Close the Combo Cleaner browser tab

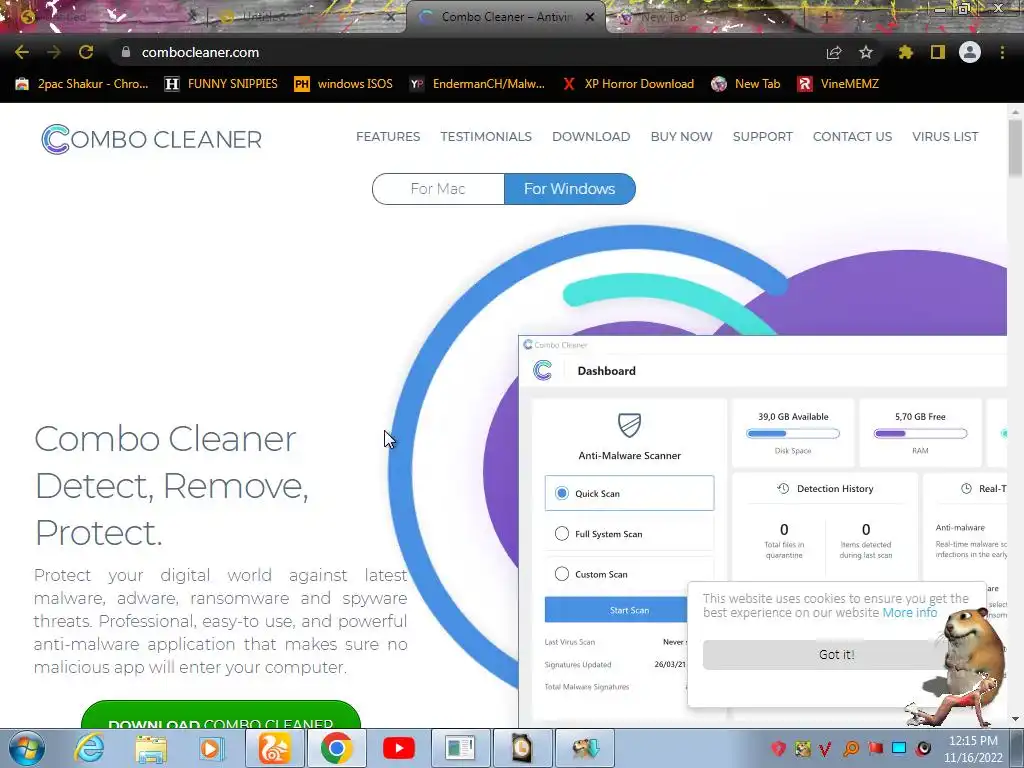point(590,17)
